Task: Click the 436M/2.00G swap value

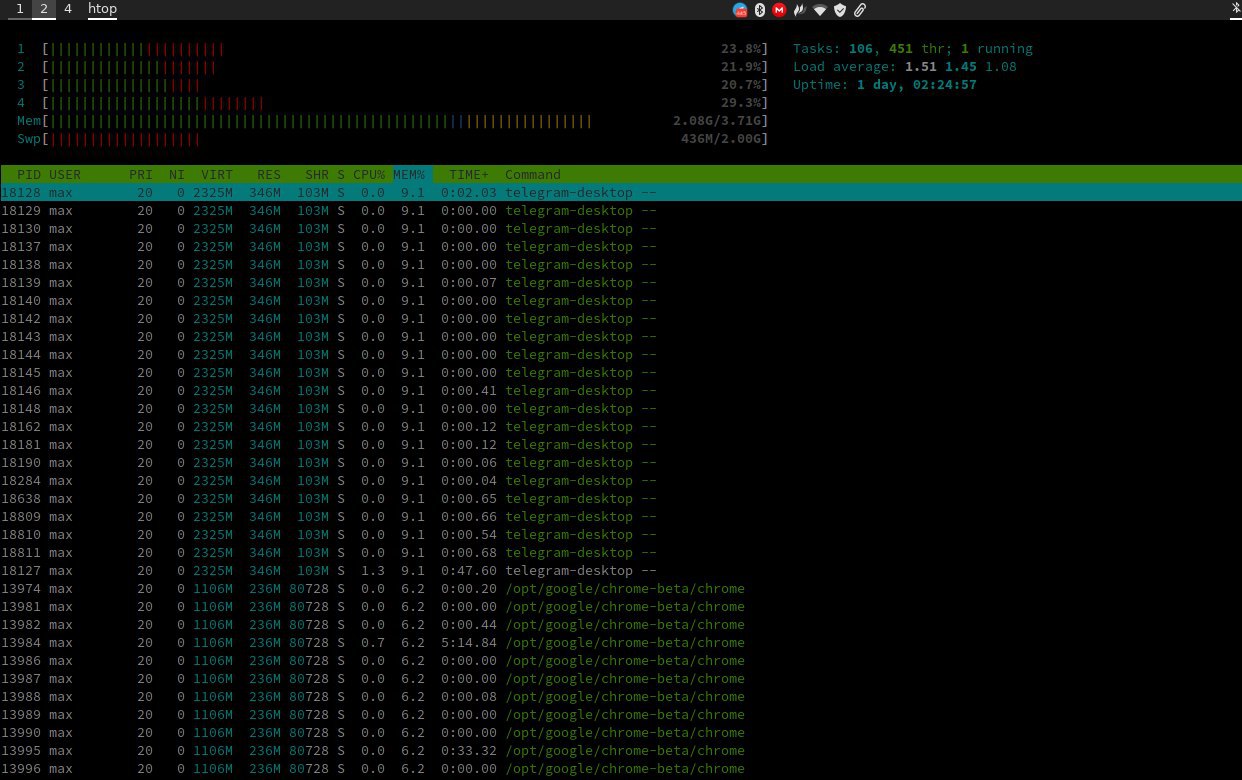Action: pyautogui.click(x=721, y=138)
